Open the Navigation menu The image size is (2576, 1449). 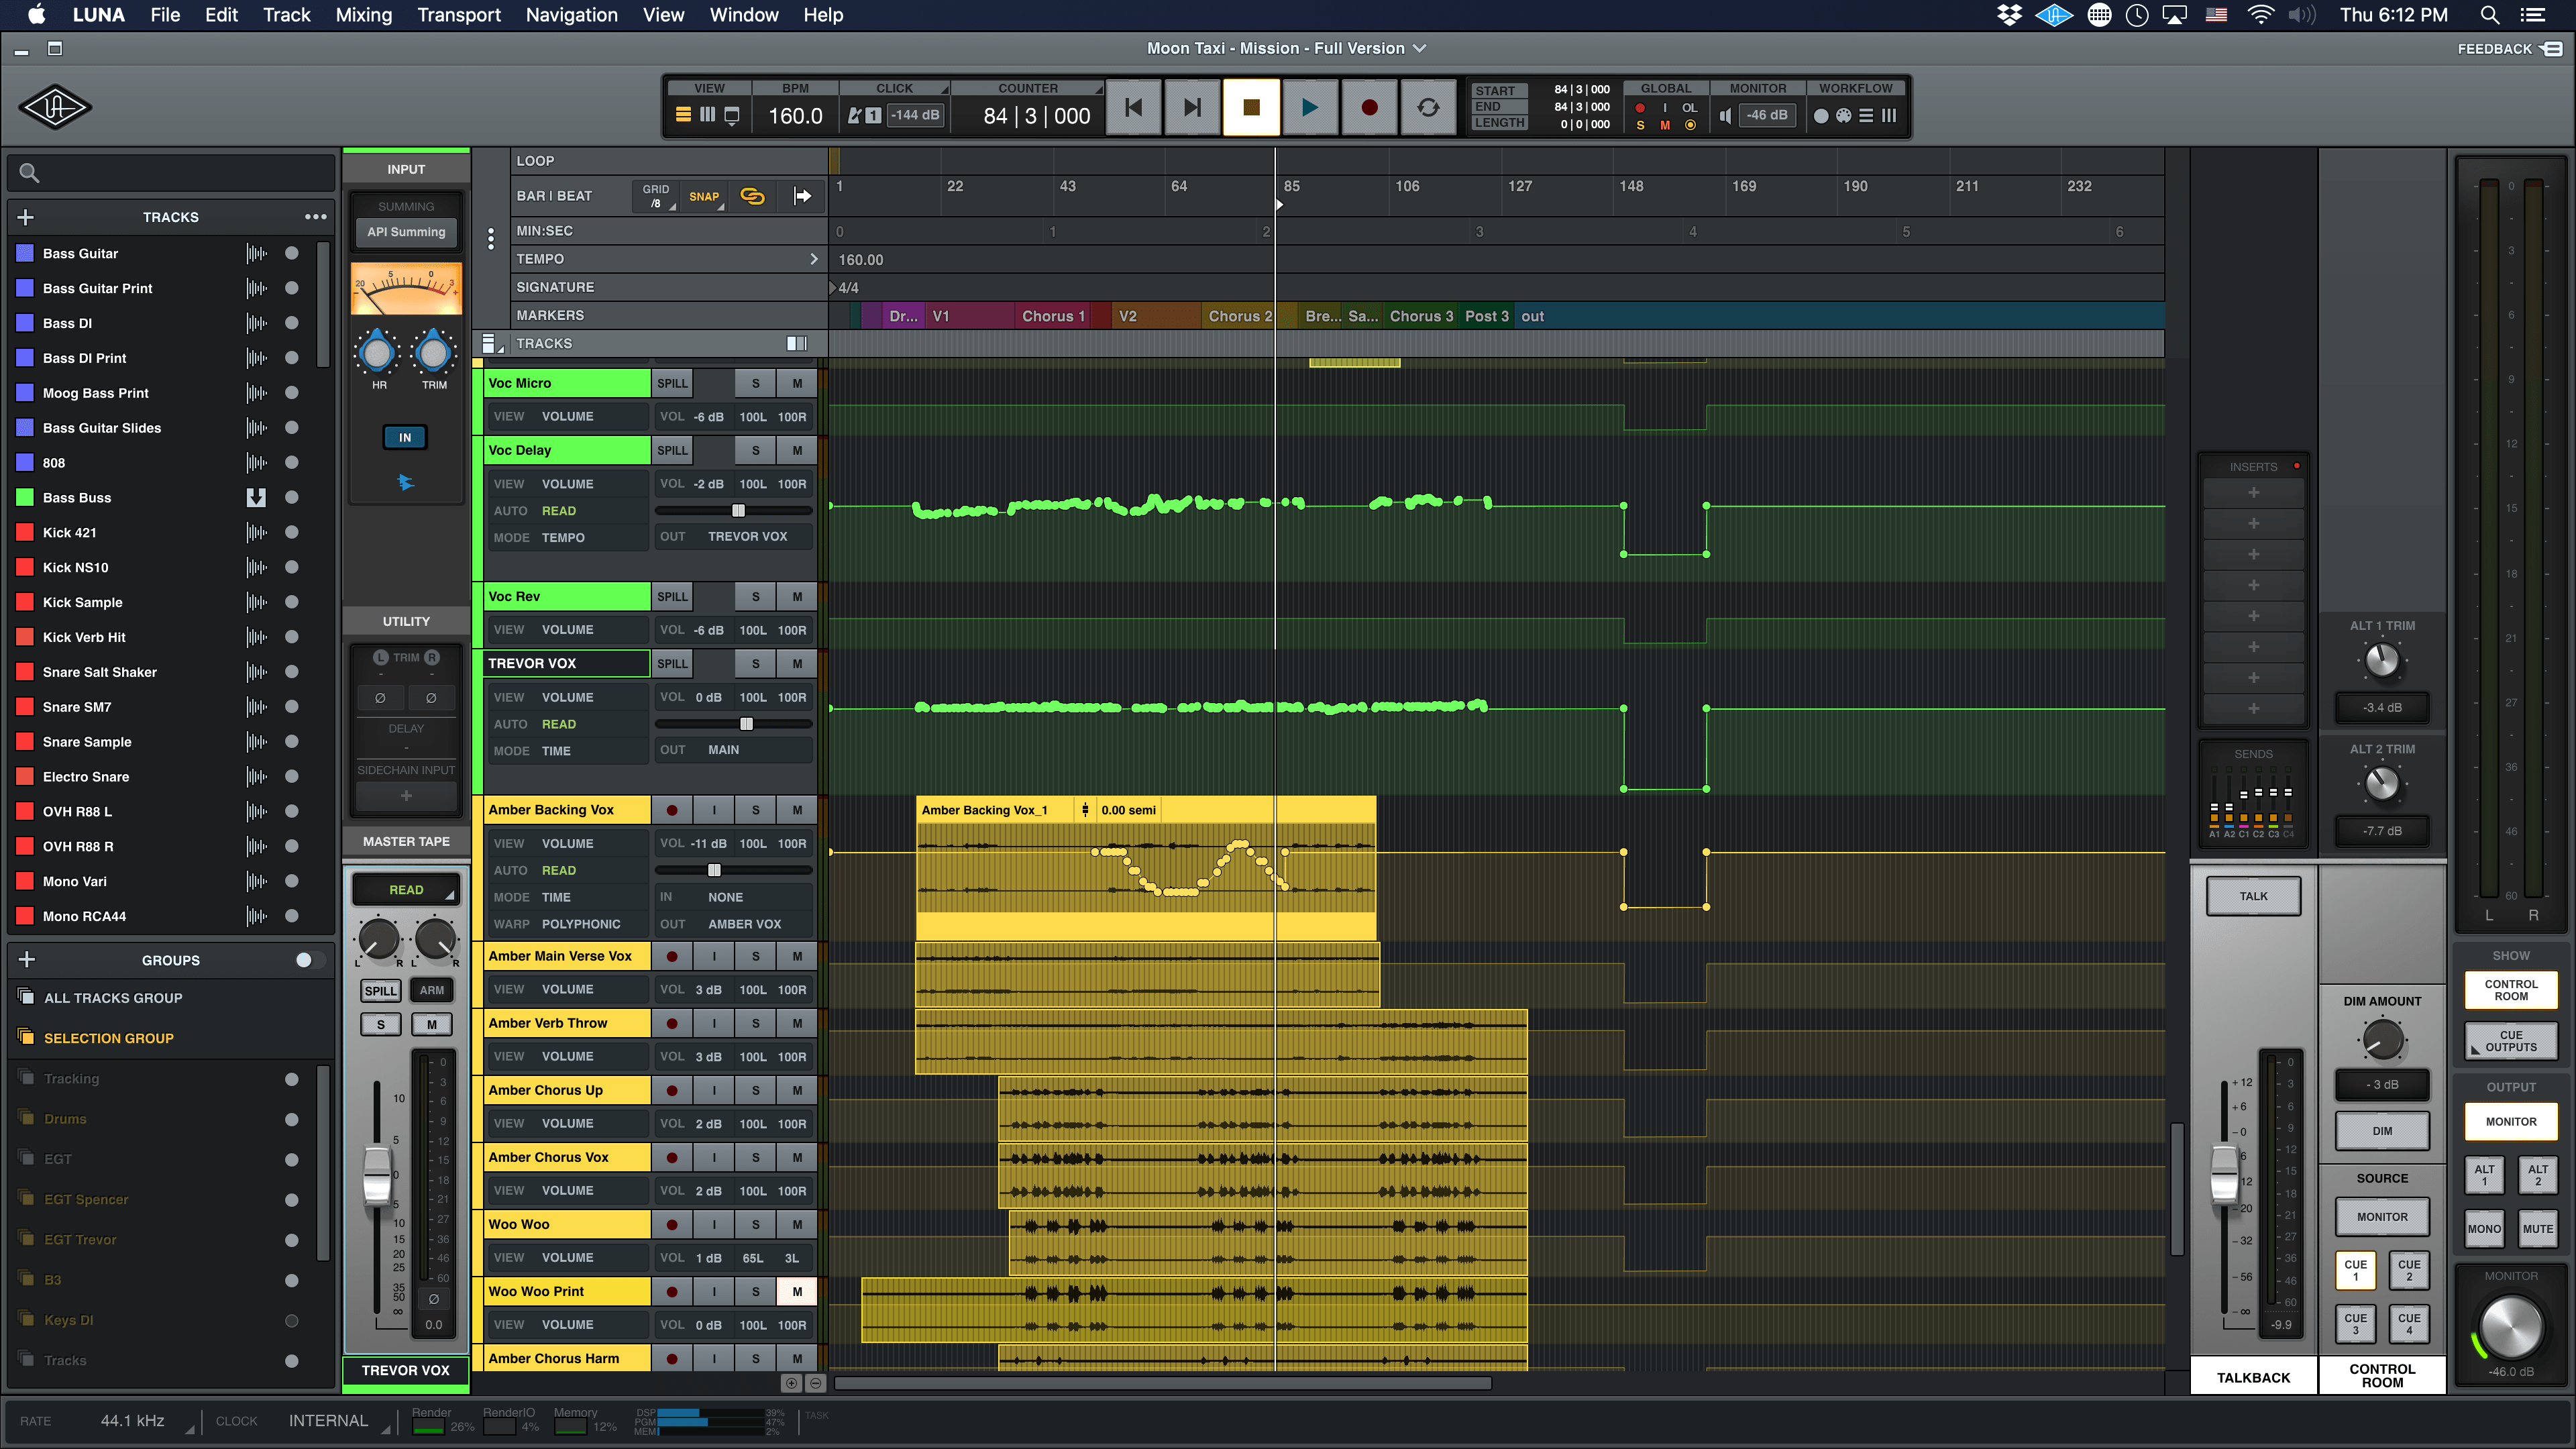point(571,15)
